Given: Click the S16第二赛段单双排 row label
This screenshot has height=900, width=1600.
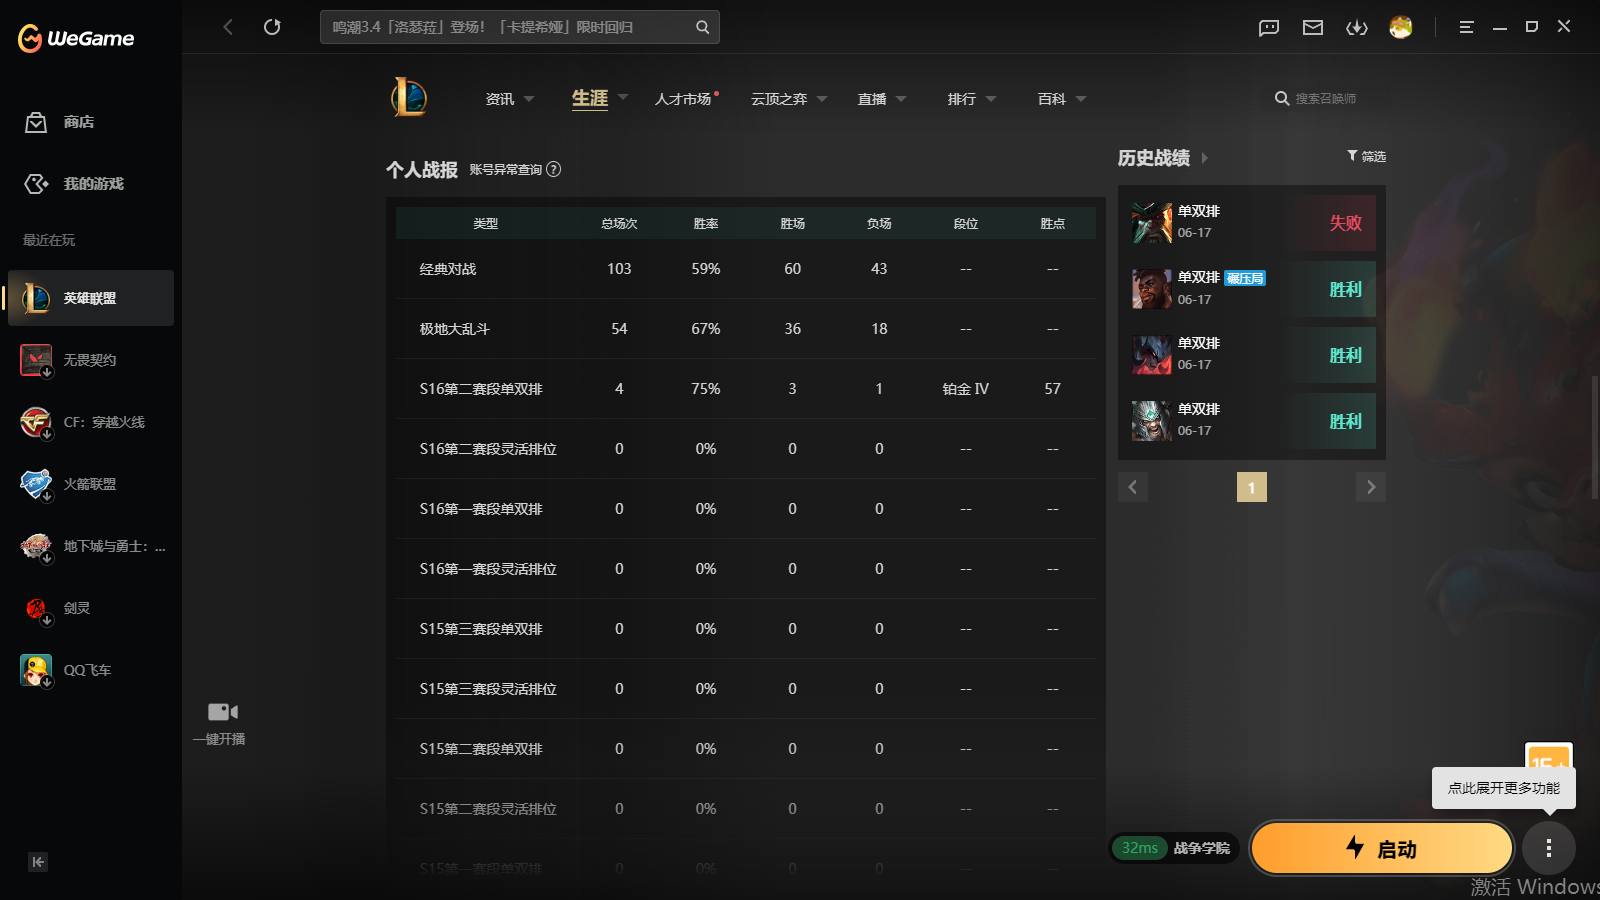Looking at the screenshot, I should click(x=481, y=389).
